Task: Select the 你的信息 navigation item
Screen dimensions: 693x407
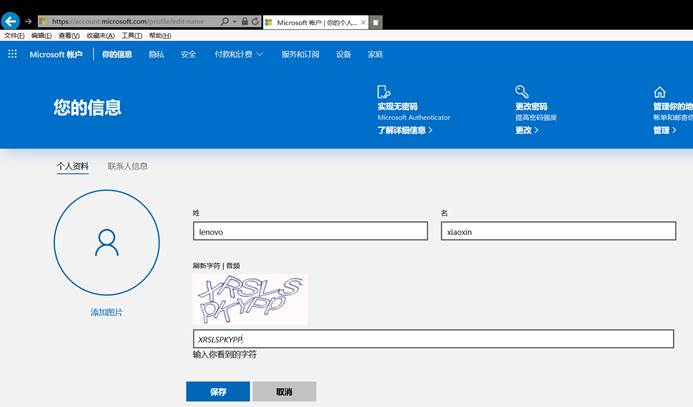Action: pos(117,54)
